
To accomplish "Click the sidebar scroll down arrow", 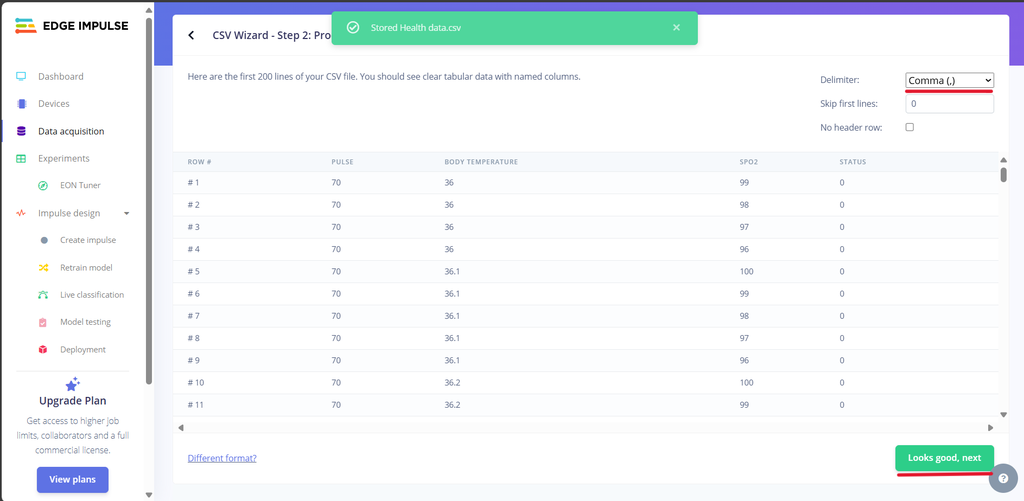I will tap(149, 494).
